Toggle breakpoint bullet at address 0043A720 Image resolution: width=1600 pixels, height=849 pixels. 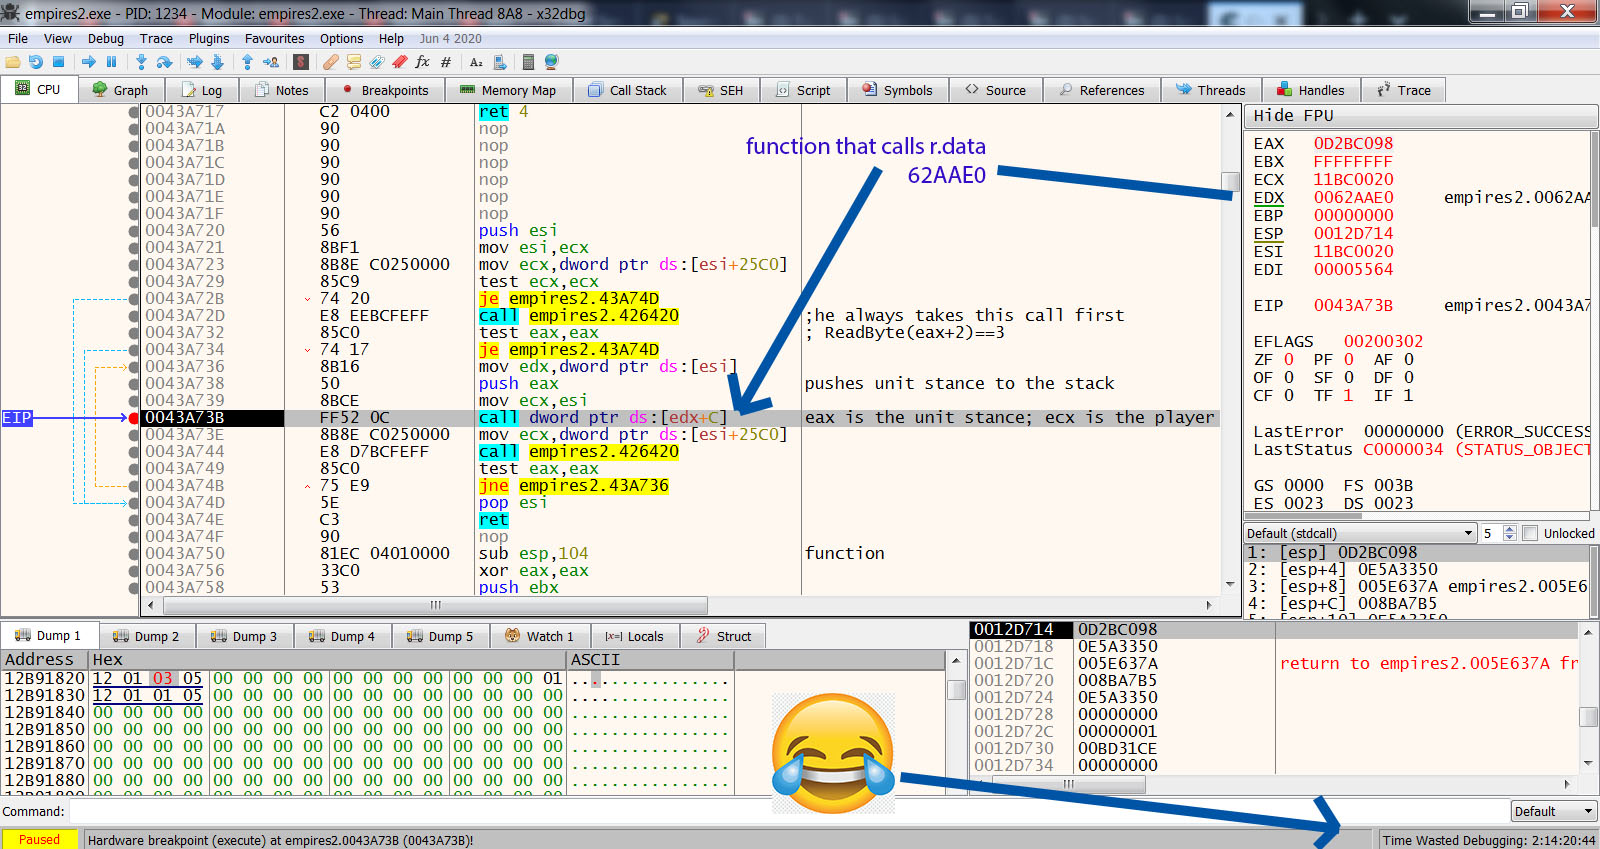tap(134, 231)
